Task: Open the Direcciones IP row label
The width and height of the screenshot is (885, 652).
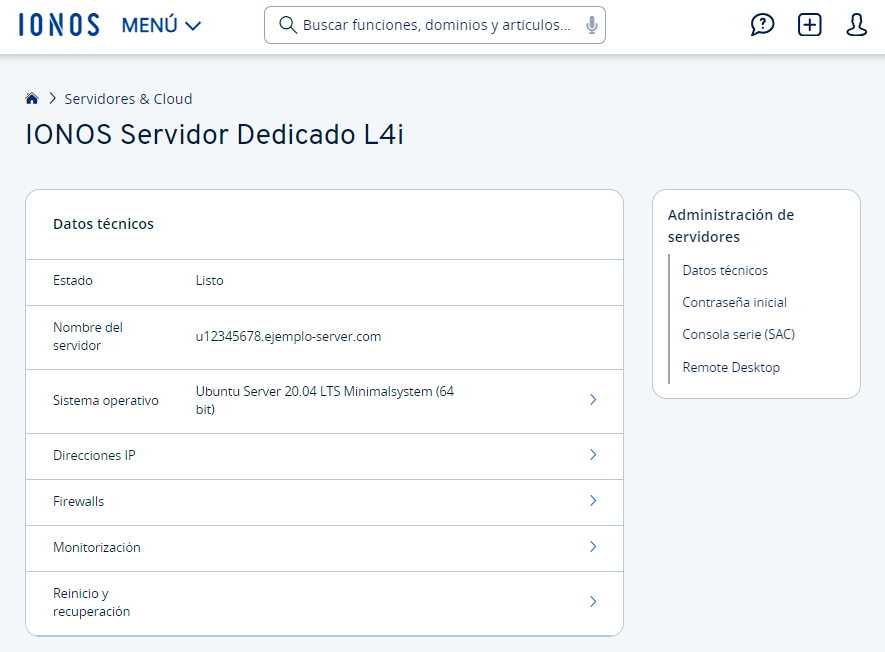Action: pos(94,455)
